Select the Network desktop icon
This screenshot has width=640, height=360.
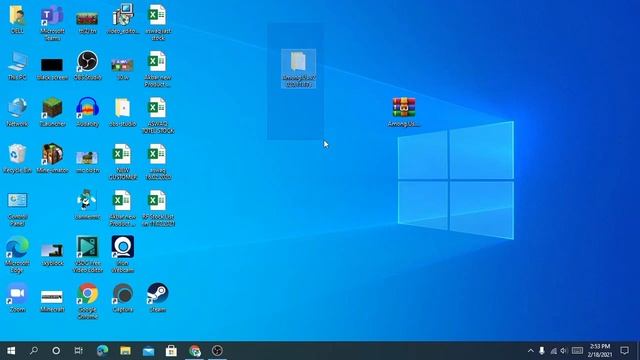coord(17,112)
